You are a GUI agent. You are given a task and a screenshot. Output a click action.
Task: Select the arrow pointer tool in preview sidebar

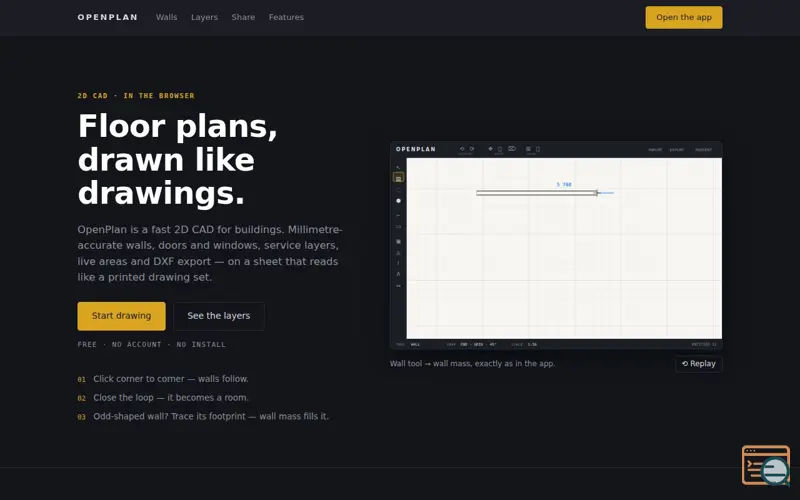click(x=398, y=167)
